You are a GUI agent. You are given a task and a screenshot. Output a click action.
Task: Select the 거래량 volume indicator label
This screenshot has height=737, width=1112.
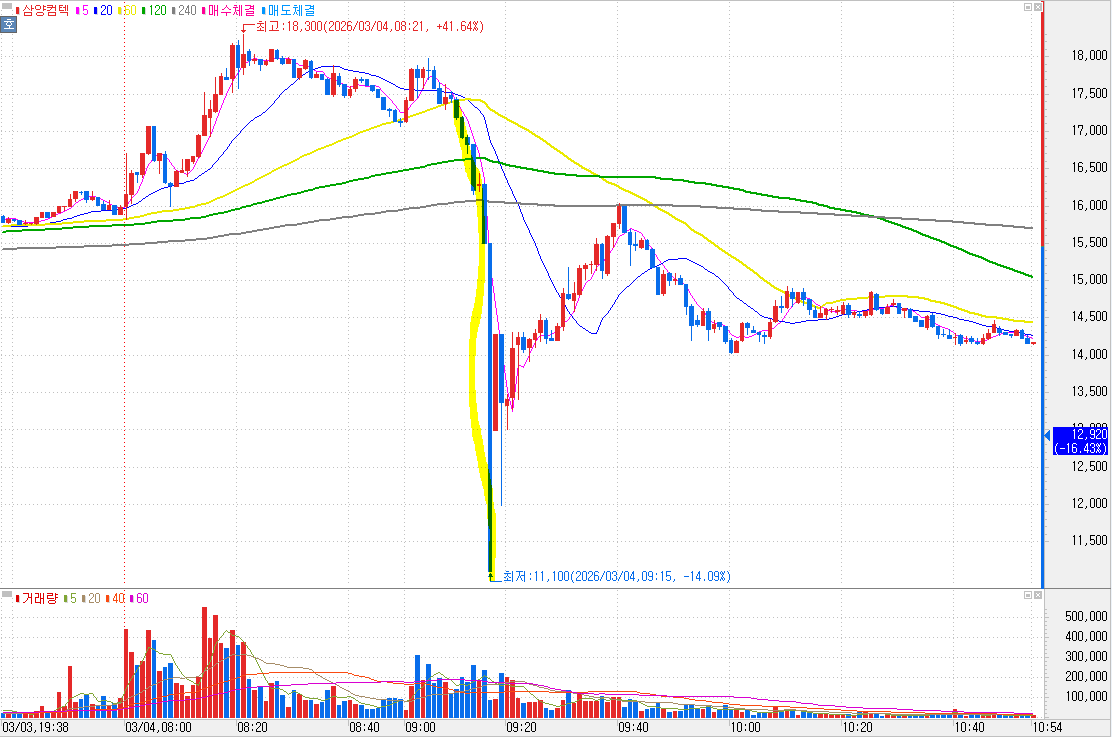click(38, 598)
